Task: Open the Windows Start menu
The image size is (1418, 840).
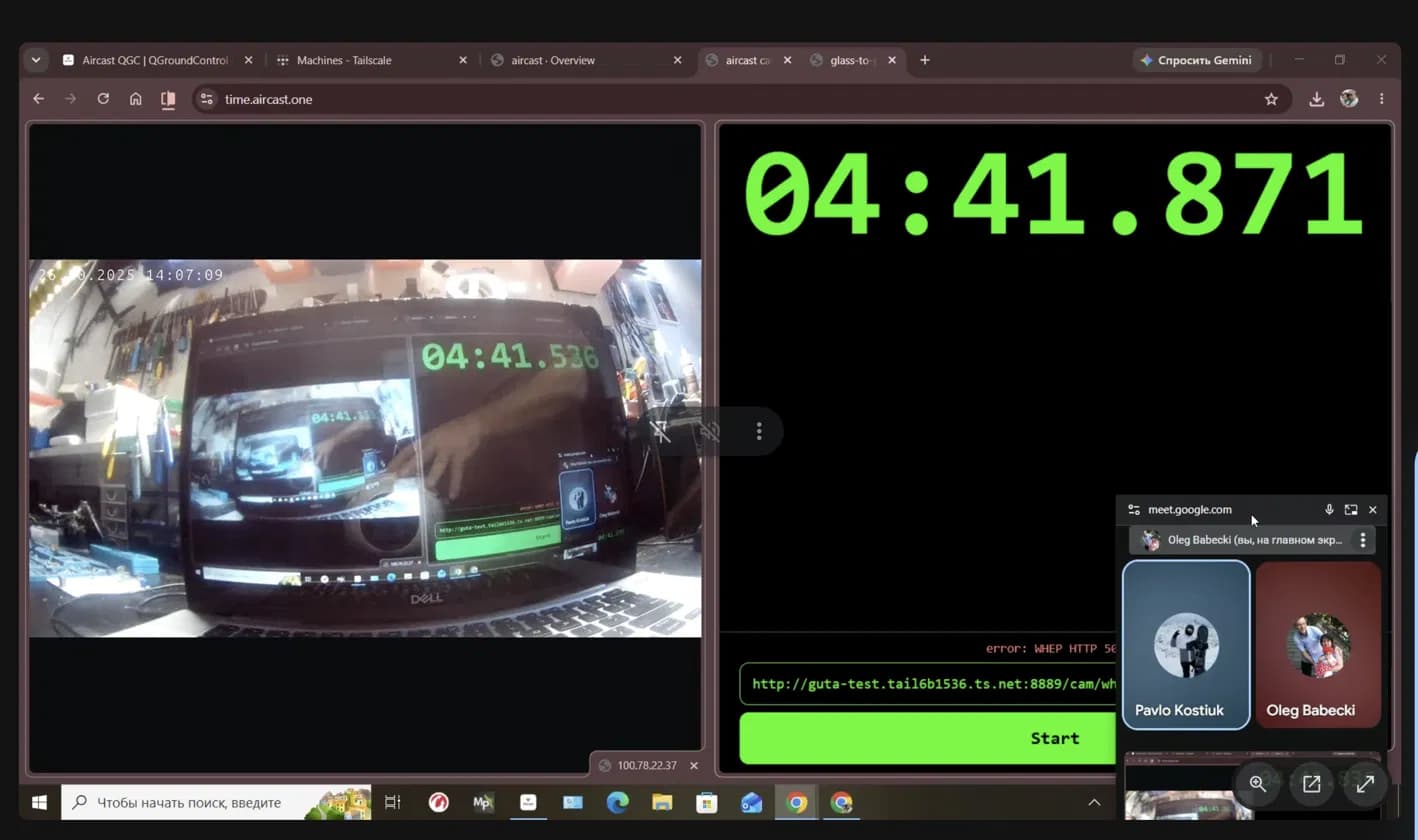Action: 40,802
